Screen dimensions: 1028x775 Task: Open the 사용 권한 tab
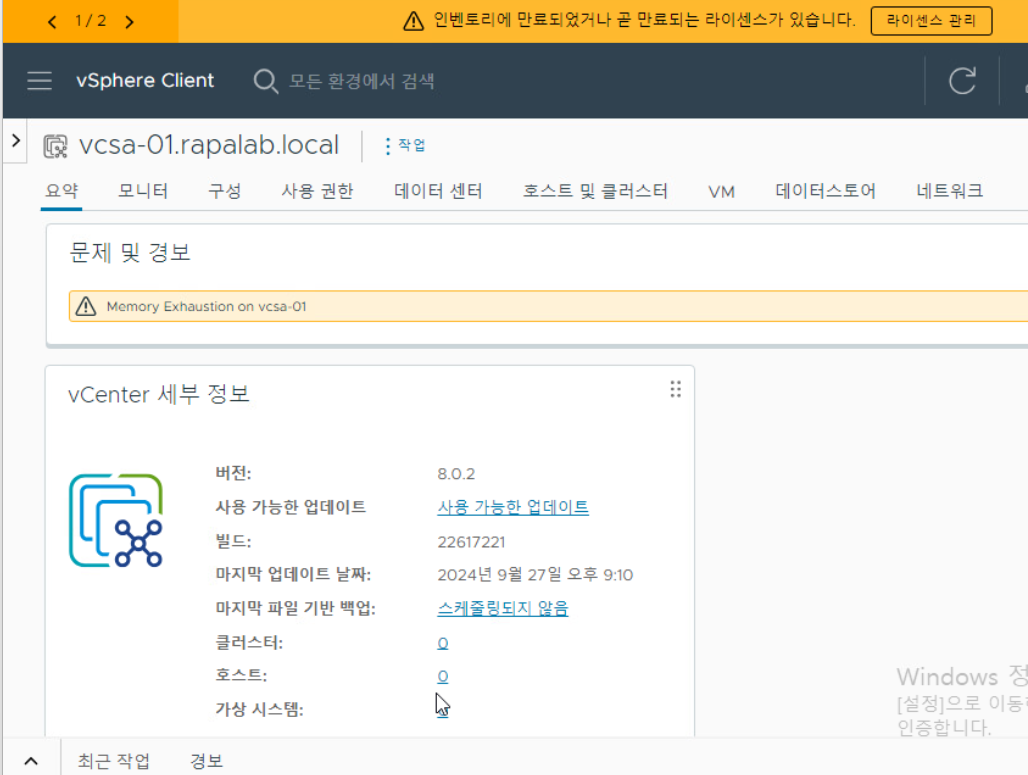(317, 191)
